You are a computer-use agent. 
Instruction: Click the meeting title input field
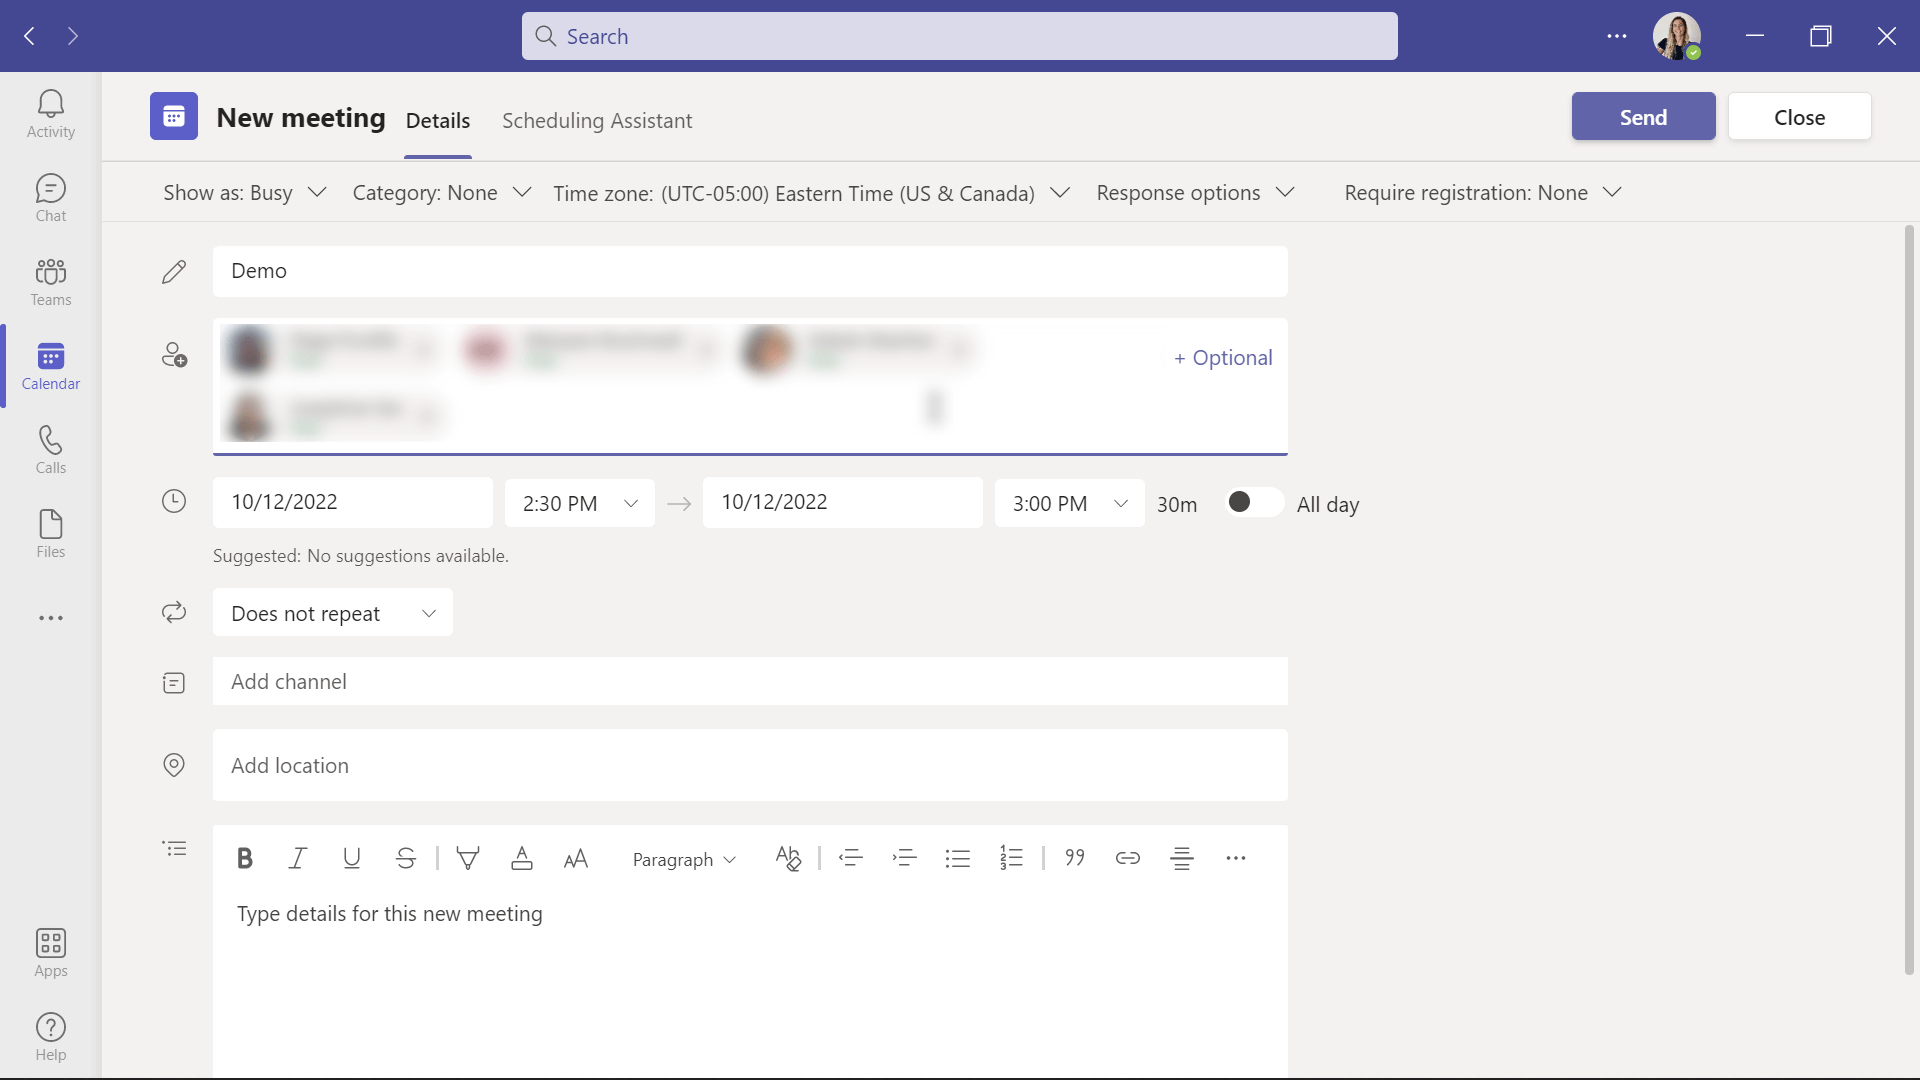click(x=749, y=272)
